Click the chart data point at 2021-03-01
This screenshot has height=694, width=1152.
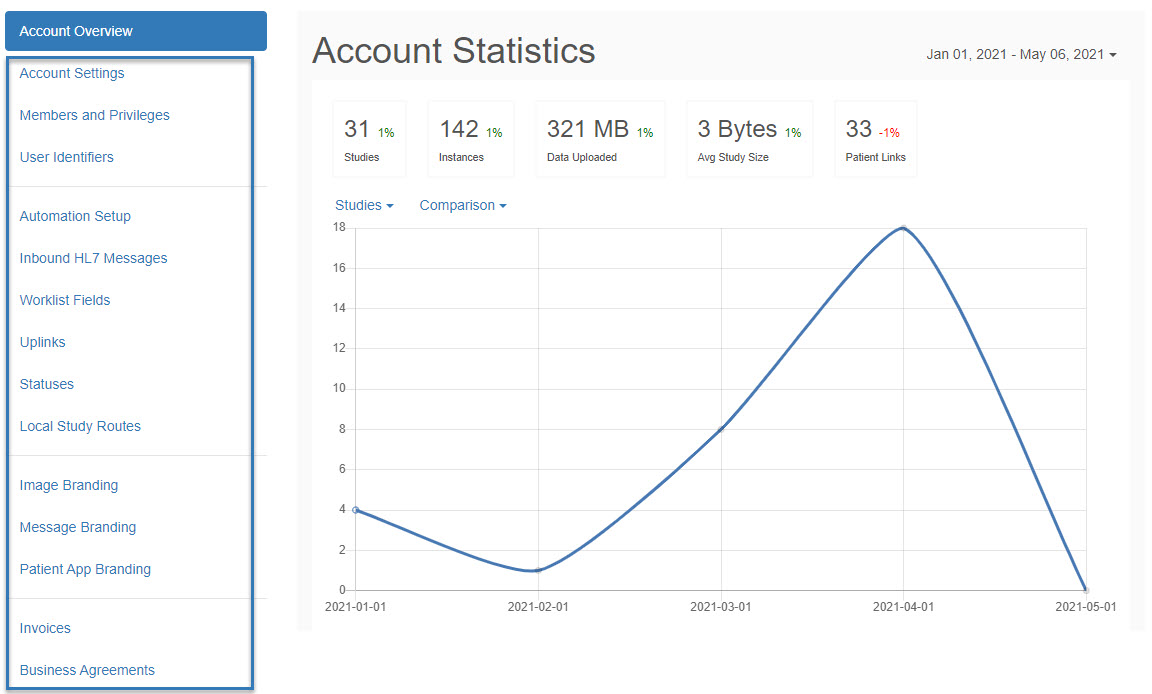721,429
